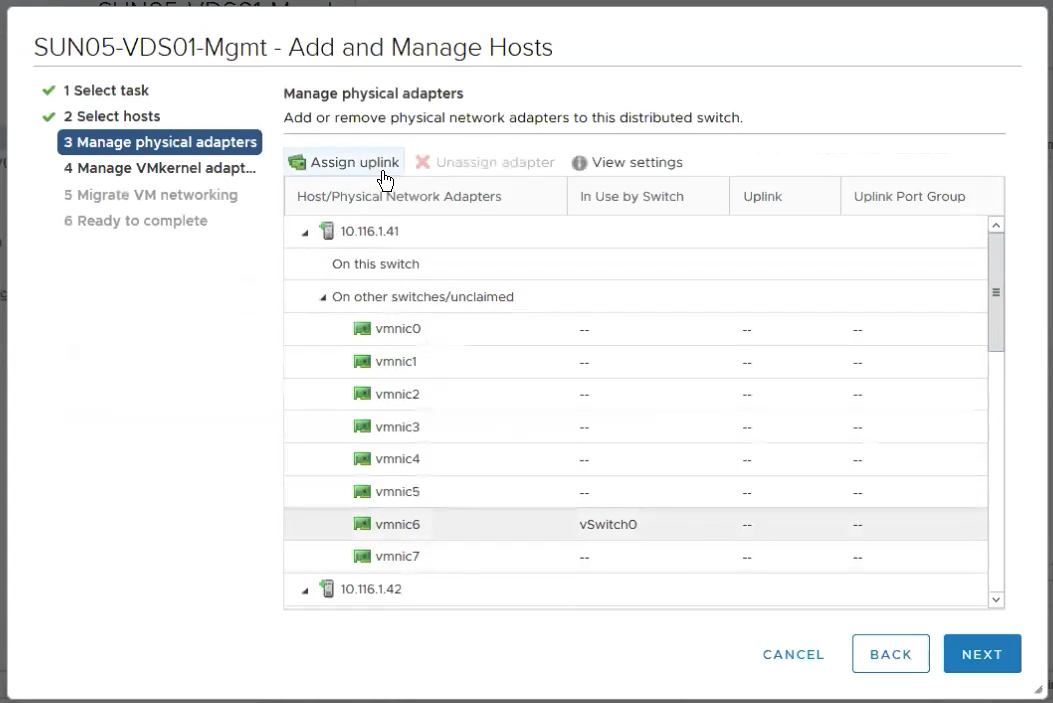Click the scrollbar down arrow
The image size is (1053, 703).
996,600
